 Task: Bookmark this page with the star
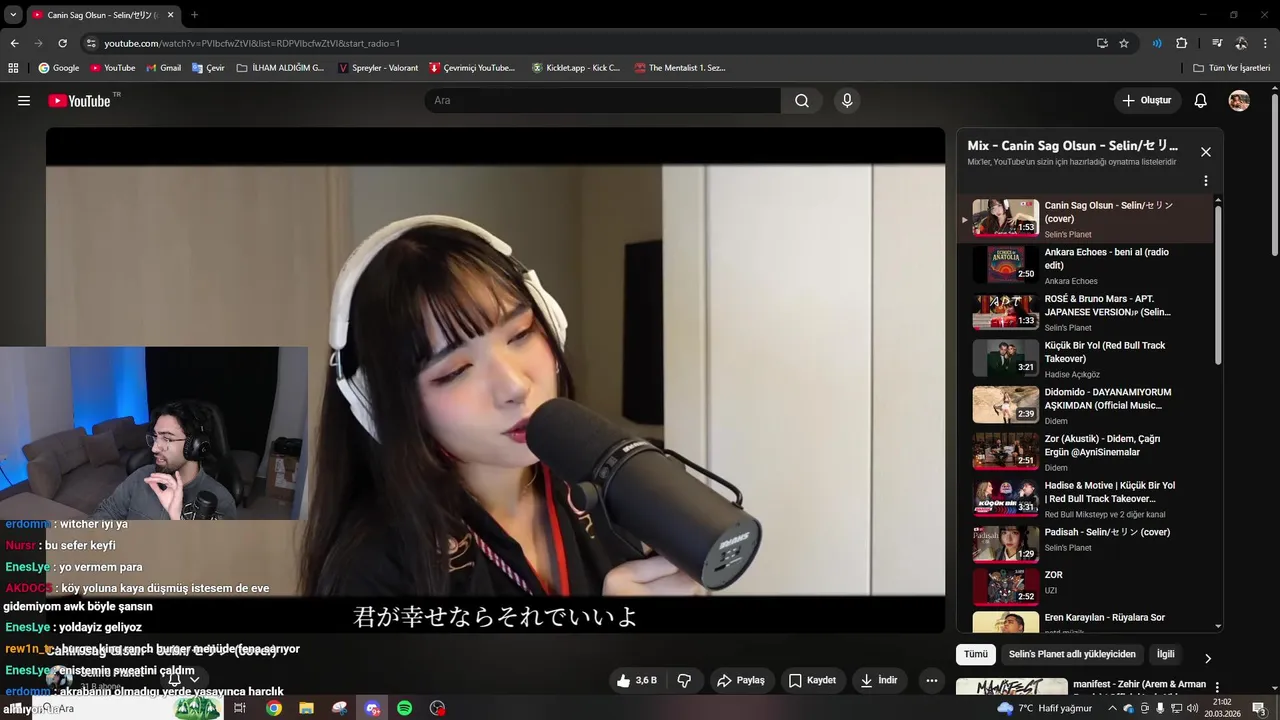tap(1124, 43)
